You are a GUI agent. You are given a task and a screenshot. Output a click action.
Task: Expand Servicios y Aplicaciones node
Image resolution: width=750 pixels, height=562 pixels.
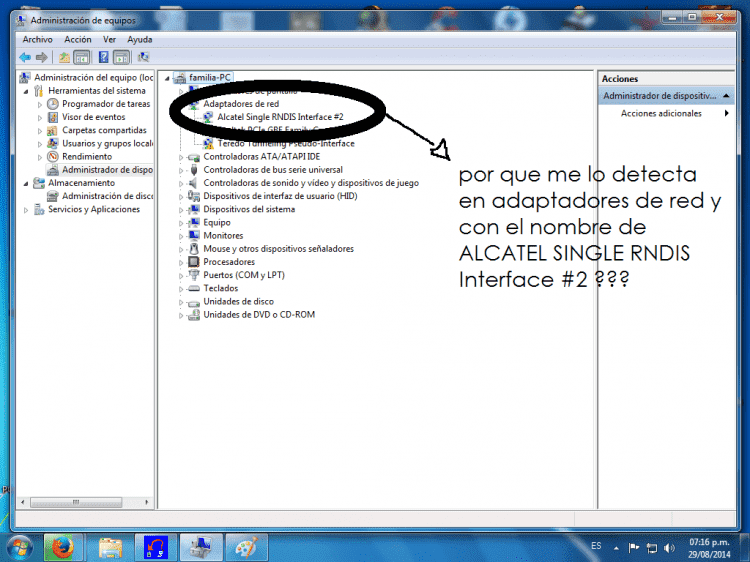click(x=26, y=209)
